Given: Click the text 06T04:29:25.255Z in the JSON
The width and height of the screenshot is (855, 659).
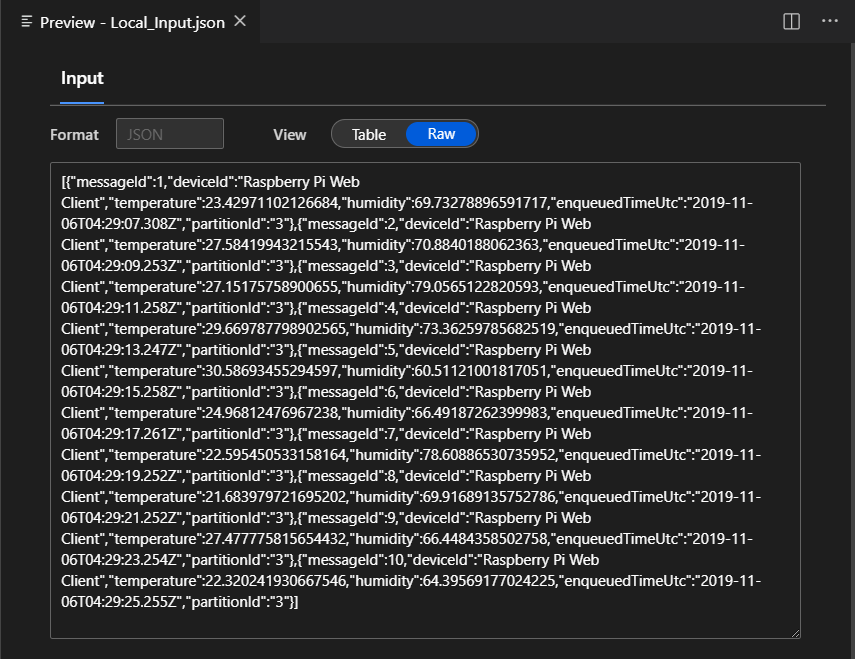Looking at the screenshot, I should 119,602.
